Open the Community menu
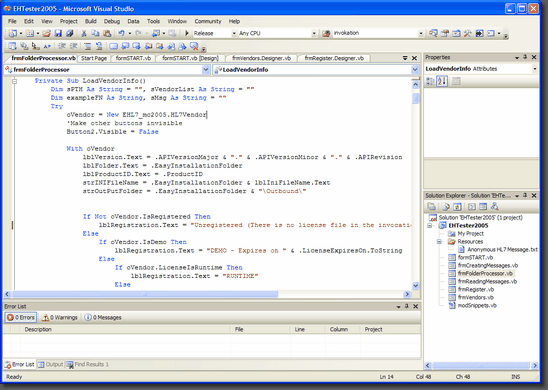The height and width of the screenshot is (390, 548). tap(208, 21)
